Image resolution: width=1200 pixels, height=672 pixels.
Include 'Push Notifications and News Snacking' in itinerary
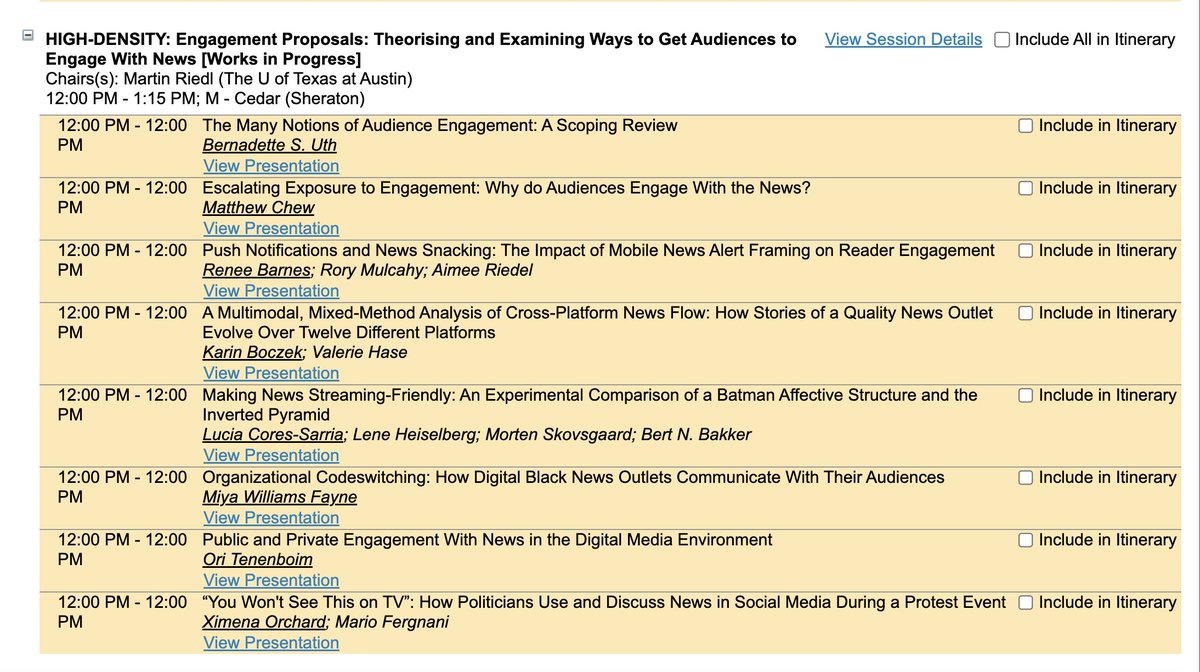coord(1026,251)
